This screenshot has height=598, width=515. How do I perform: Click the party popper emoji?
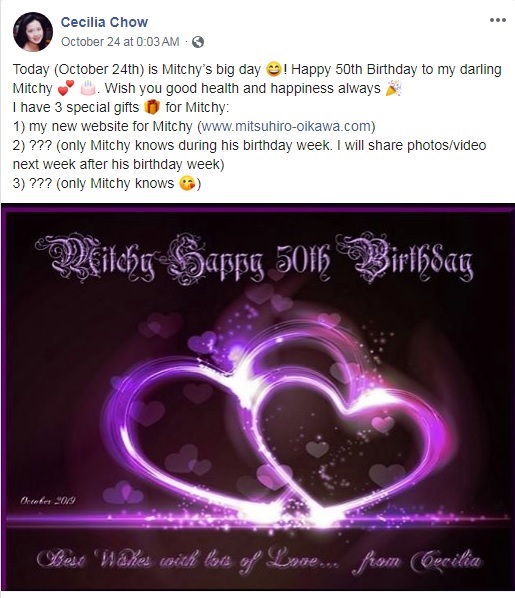tap(393, 88)
